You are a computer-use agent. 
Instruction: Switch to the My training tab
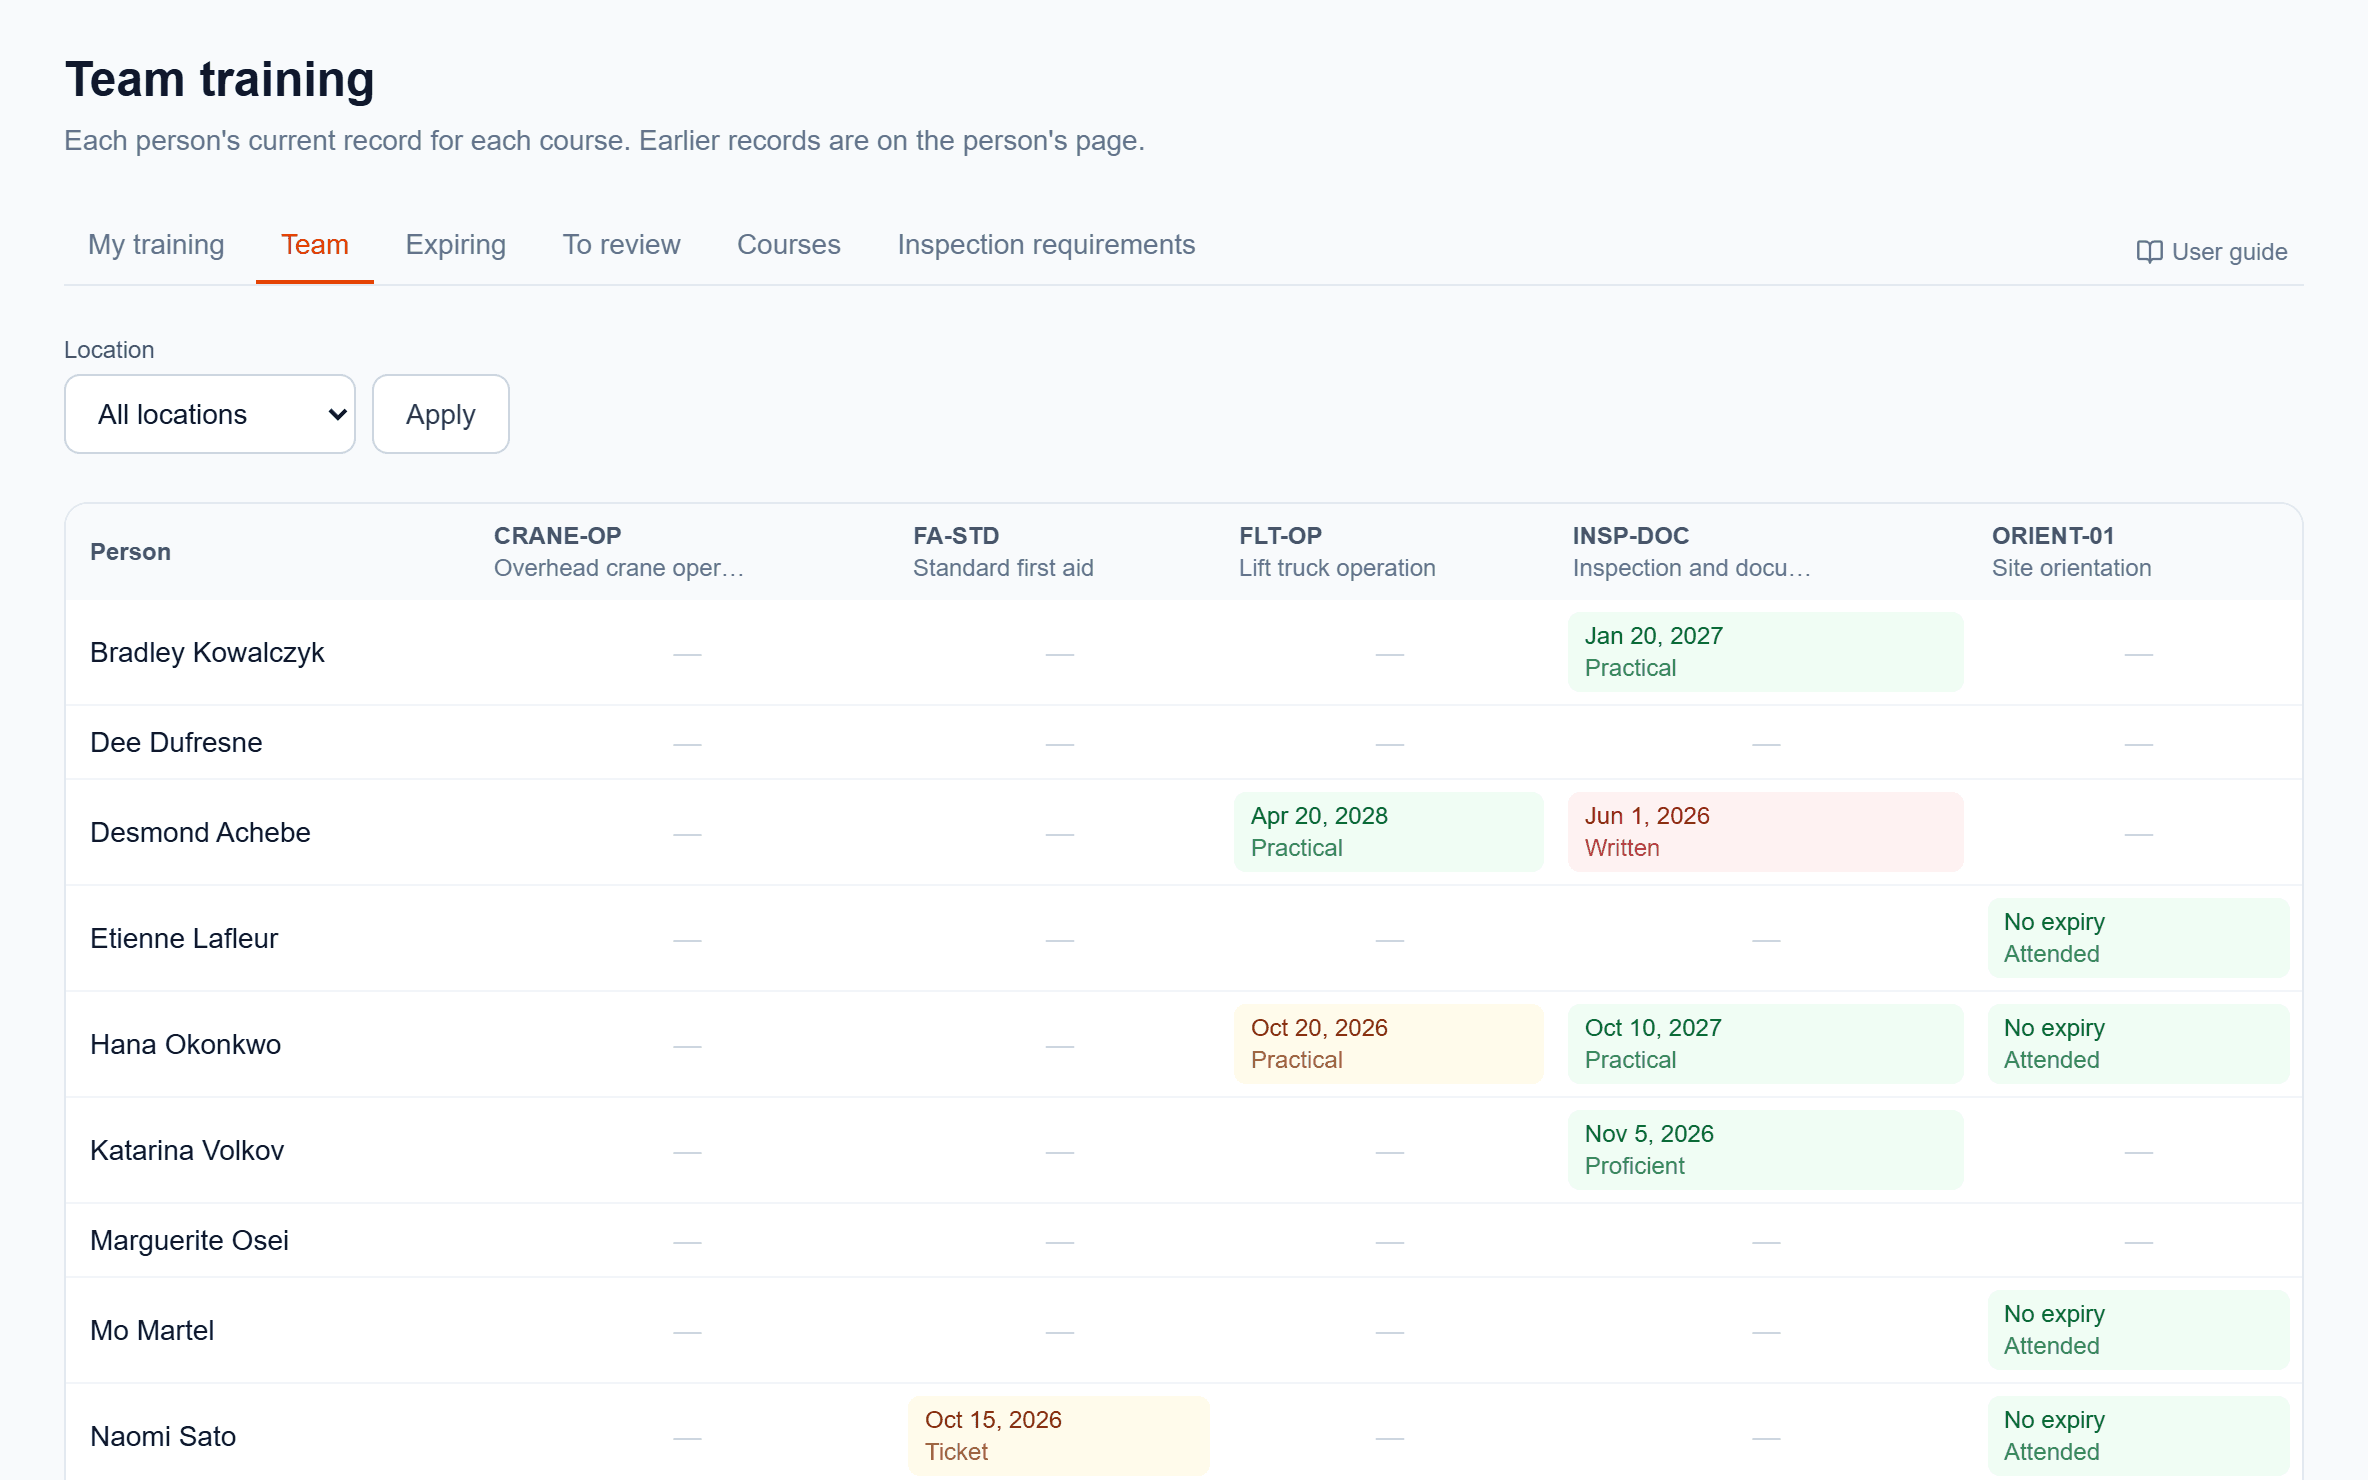[x=156, y=245]
